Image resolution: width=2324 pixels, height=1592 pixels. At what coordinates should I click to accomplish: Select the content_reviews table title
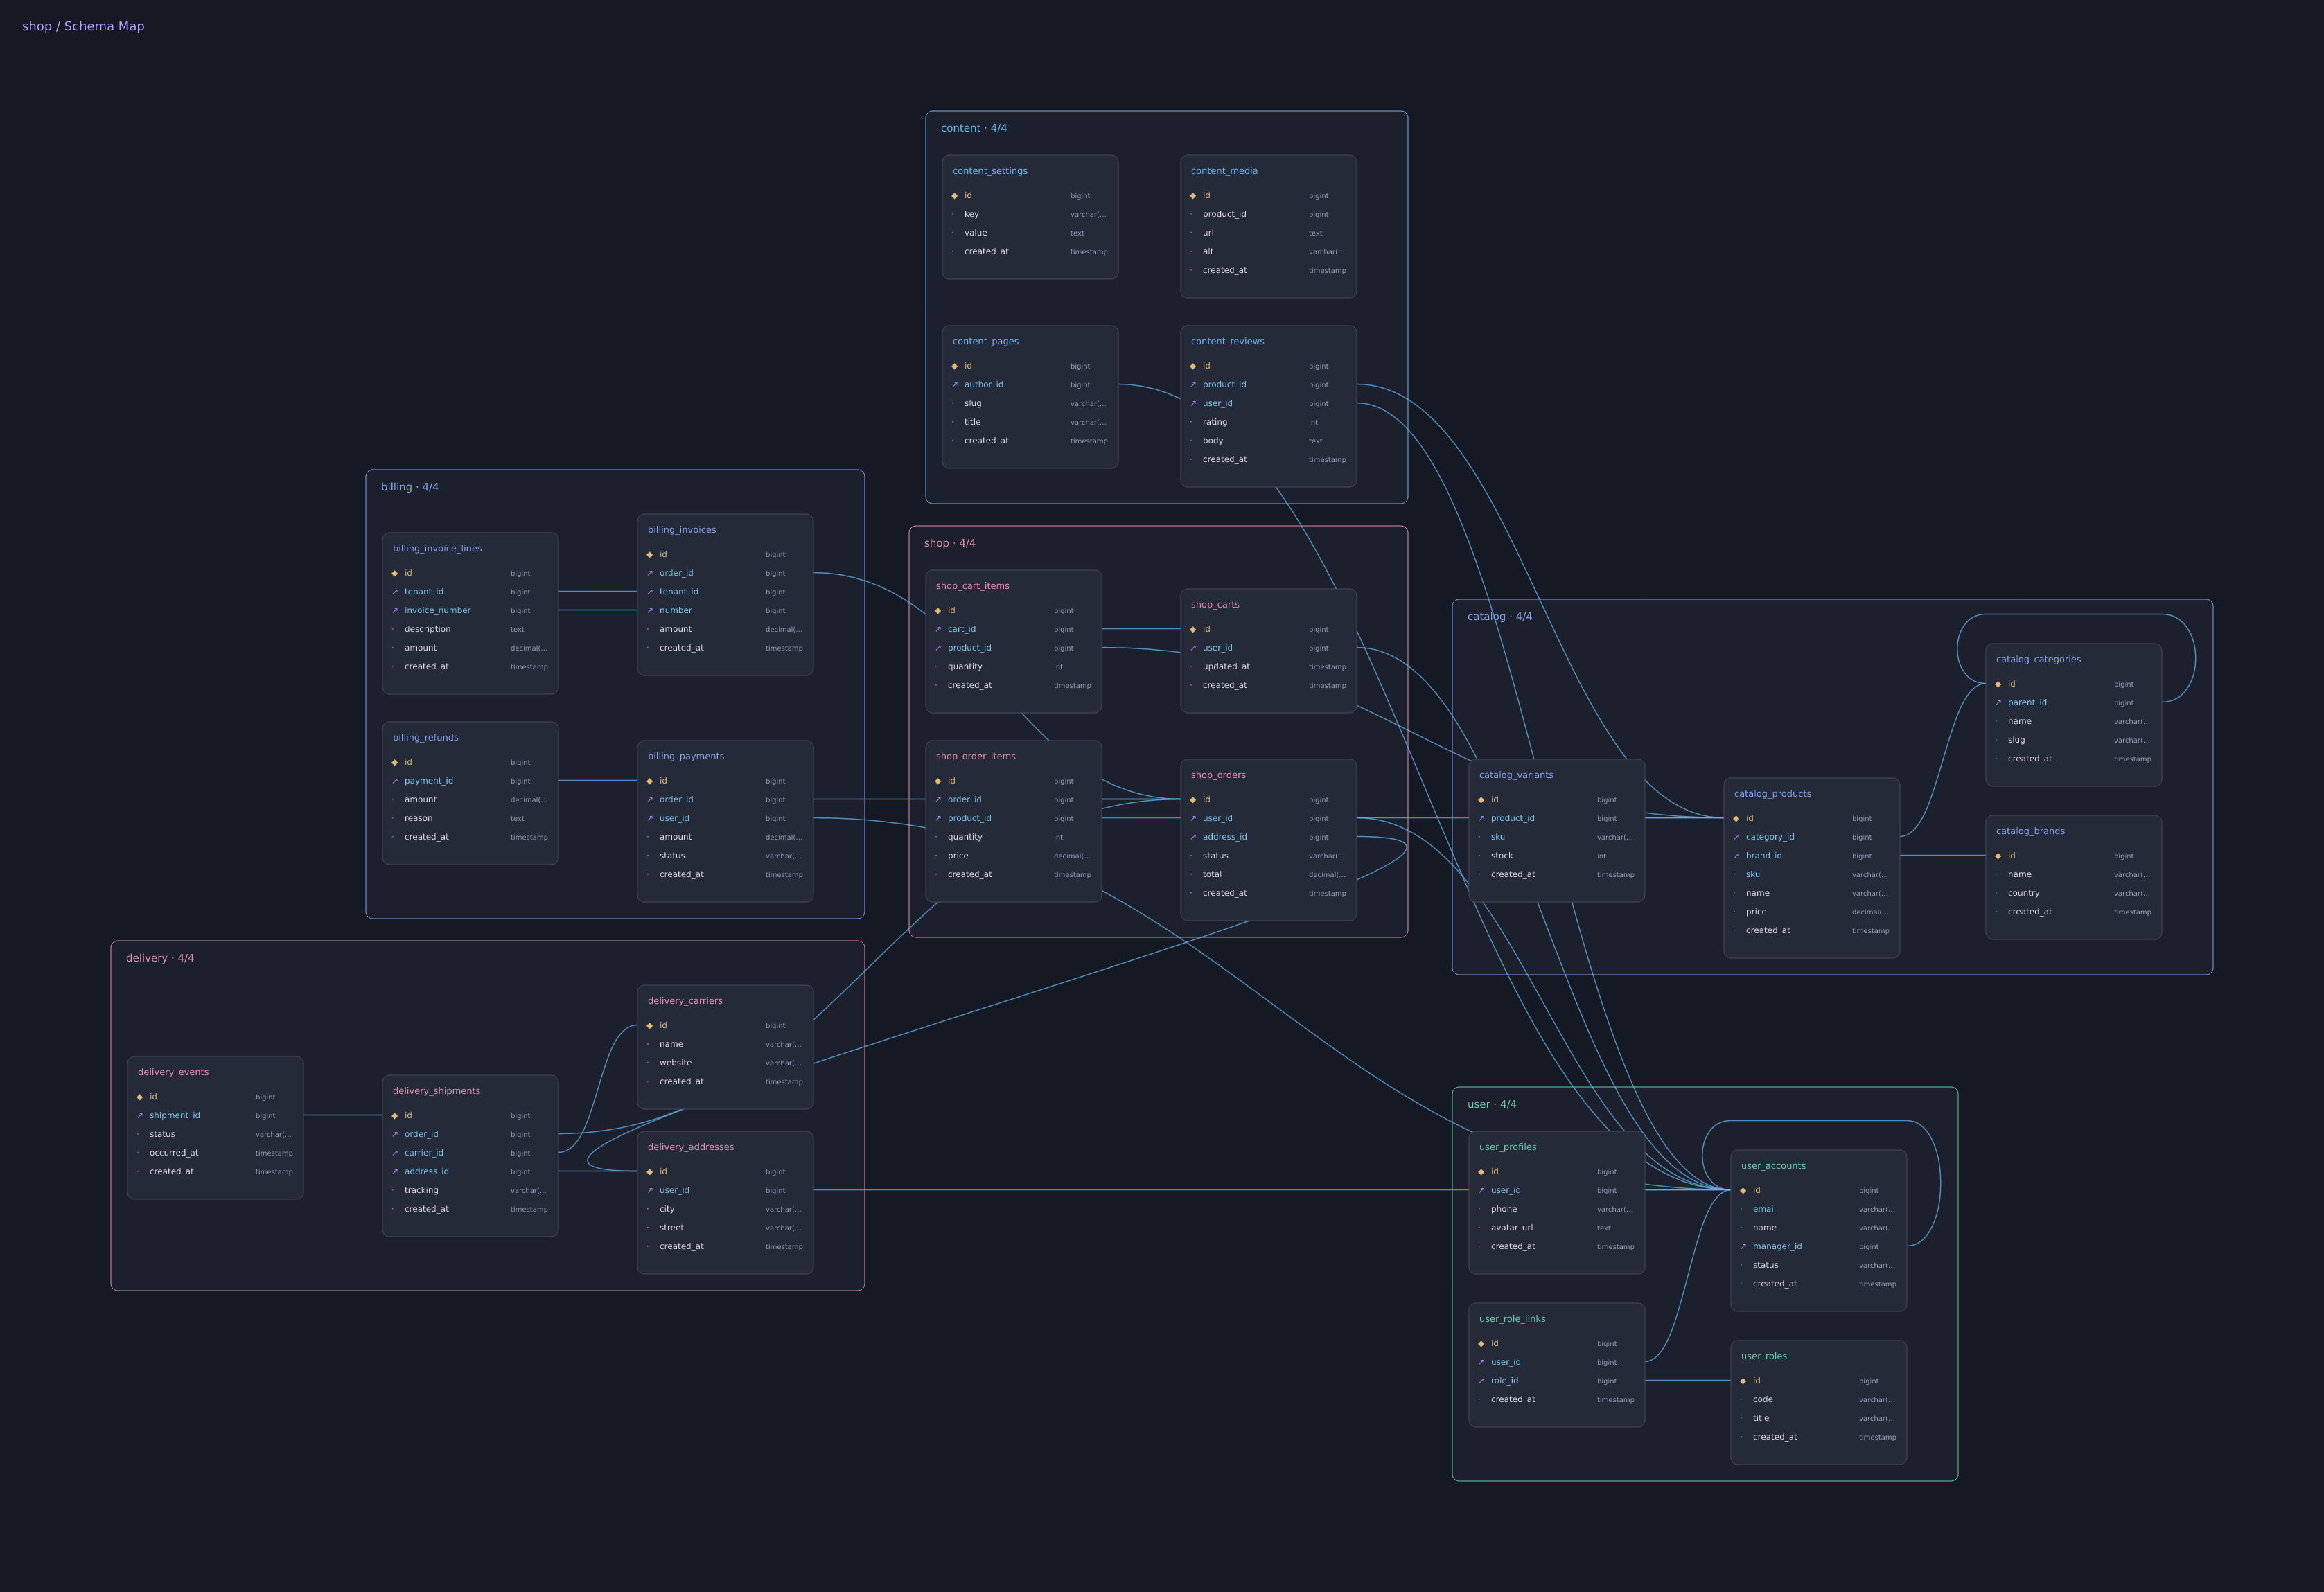1227,342
